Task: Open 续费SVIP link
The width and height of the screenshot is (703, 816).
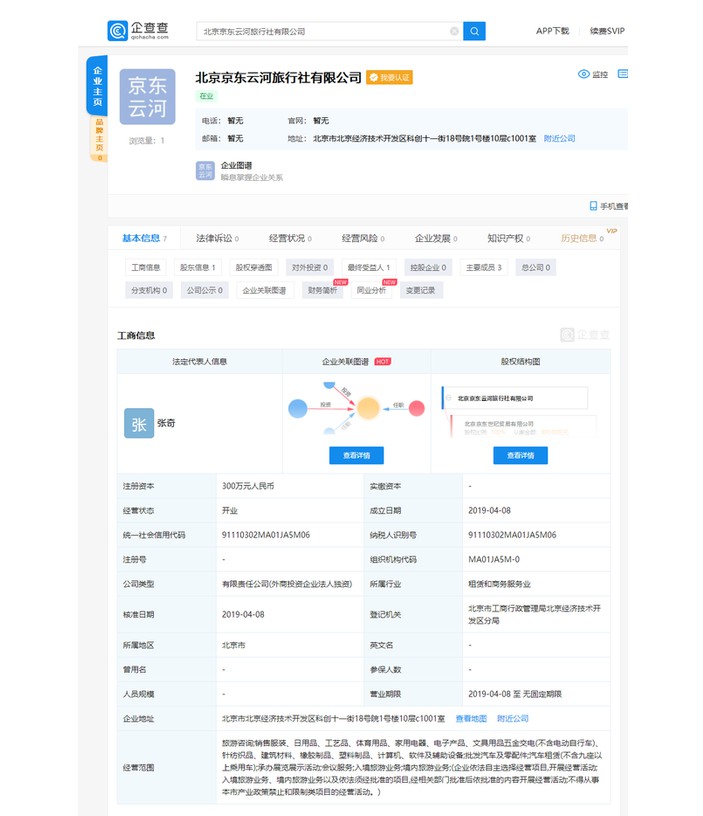Action: pyautogui.click(x=607, y=31)
